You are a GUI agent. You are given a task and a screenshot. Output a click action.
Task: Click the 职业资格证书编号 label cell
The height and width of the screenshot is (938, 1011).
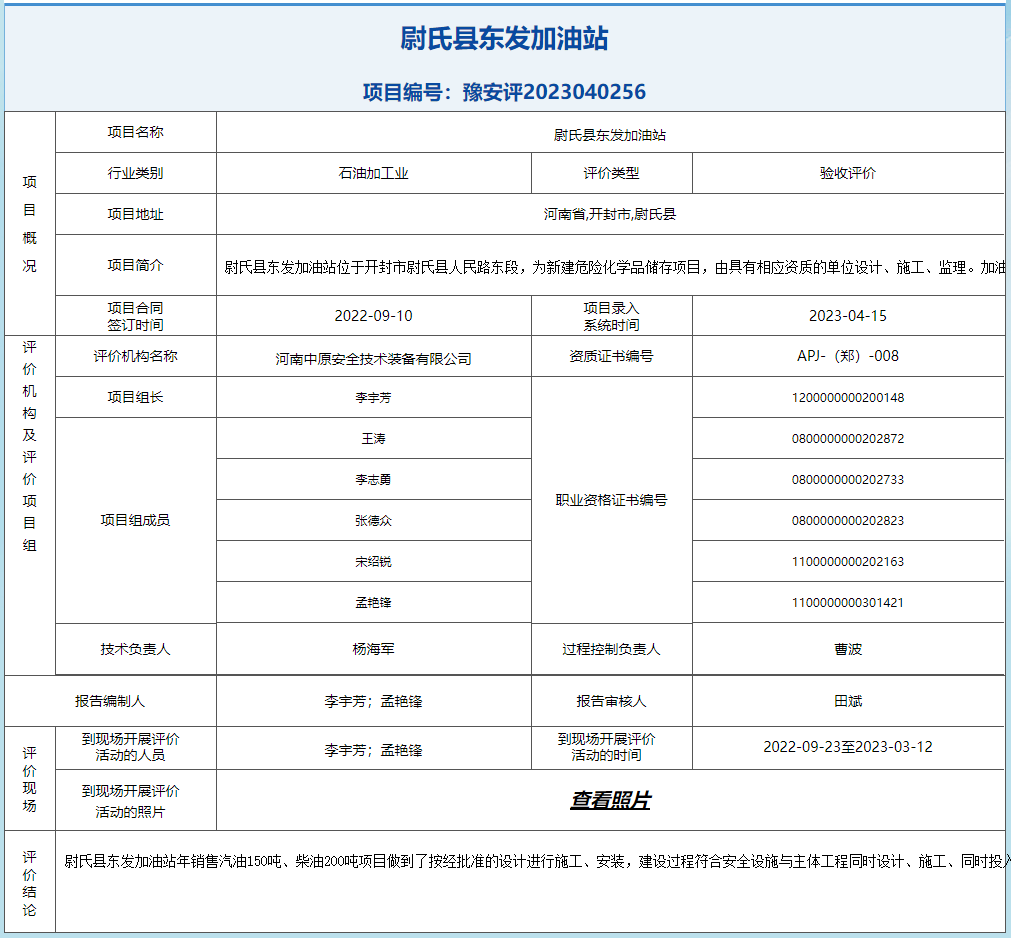point(611,500)
